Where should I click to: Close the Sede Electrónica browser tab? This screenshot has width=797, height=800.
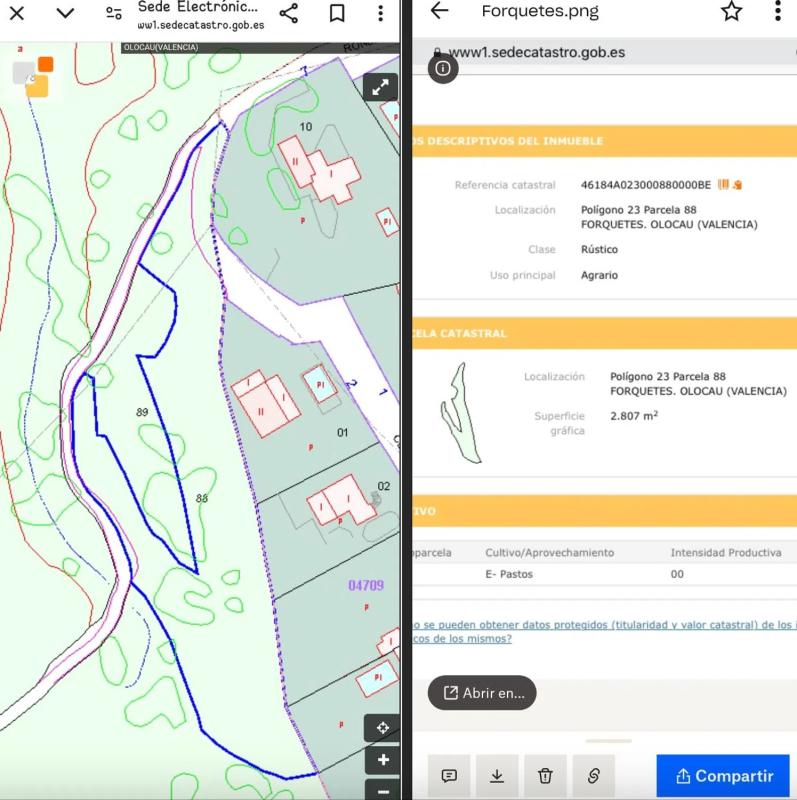click(x=17, y=13)
